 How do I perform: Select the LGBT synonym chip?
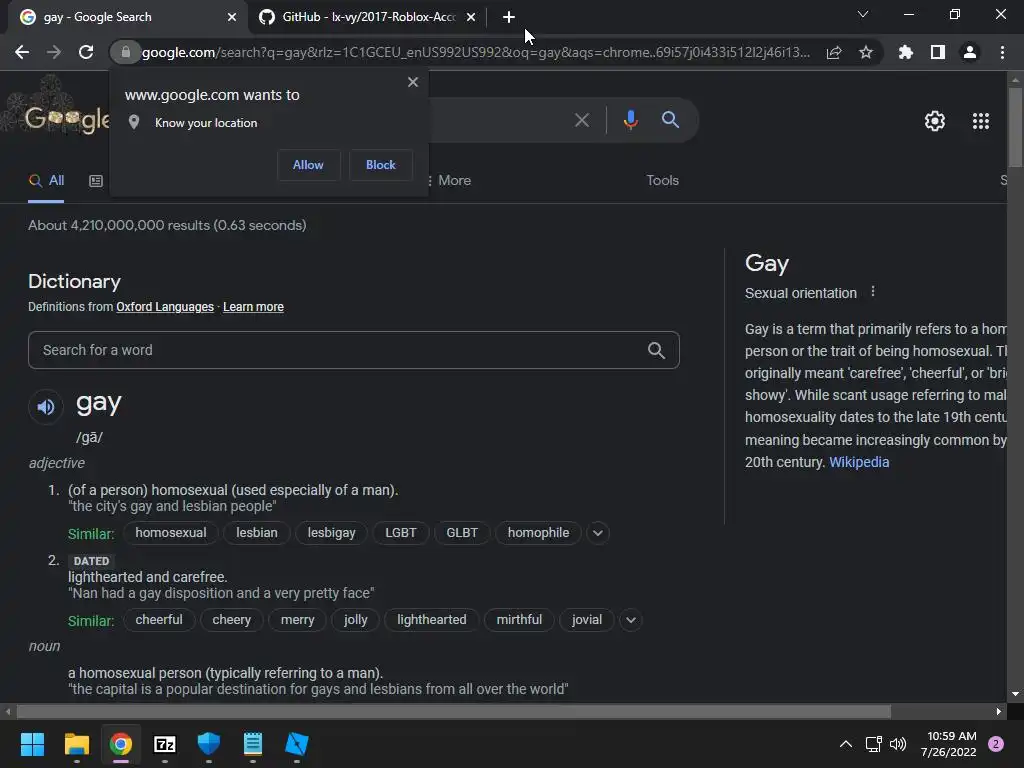coord(400,533)
